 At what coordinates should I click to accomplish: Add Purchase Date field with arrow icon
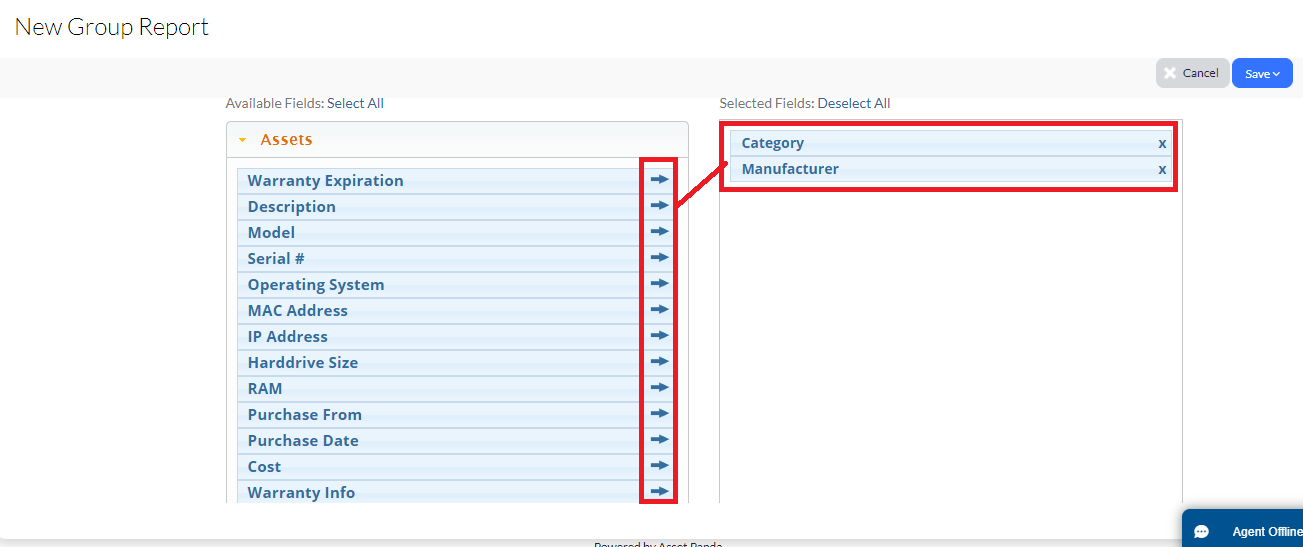659,440
